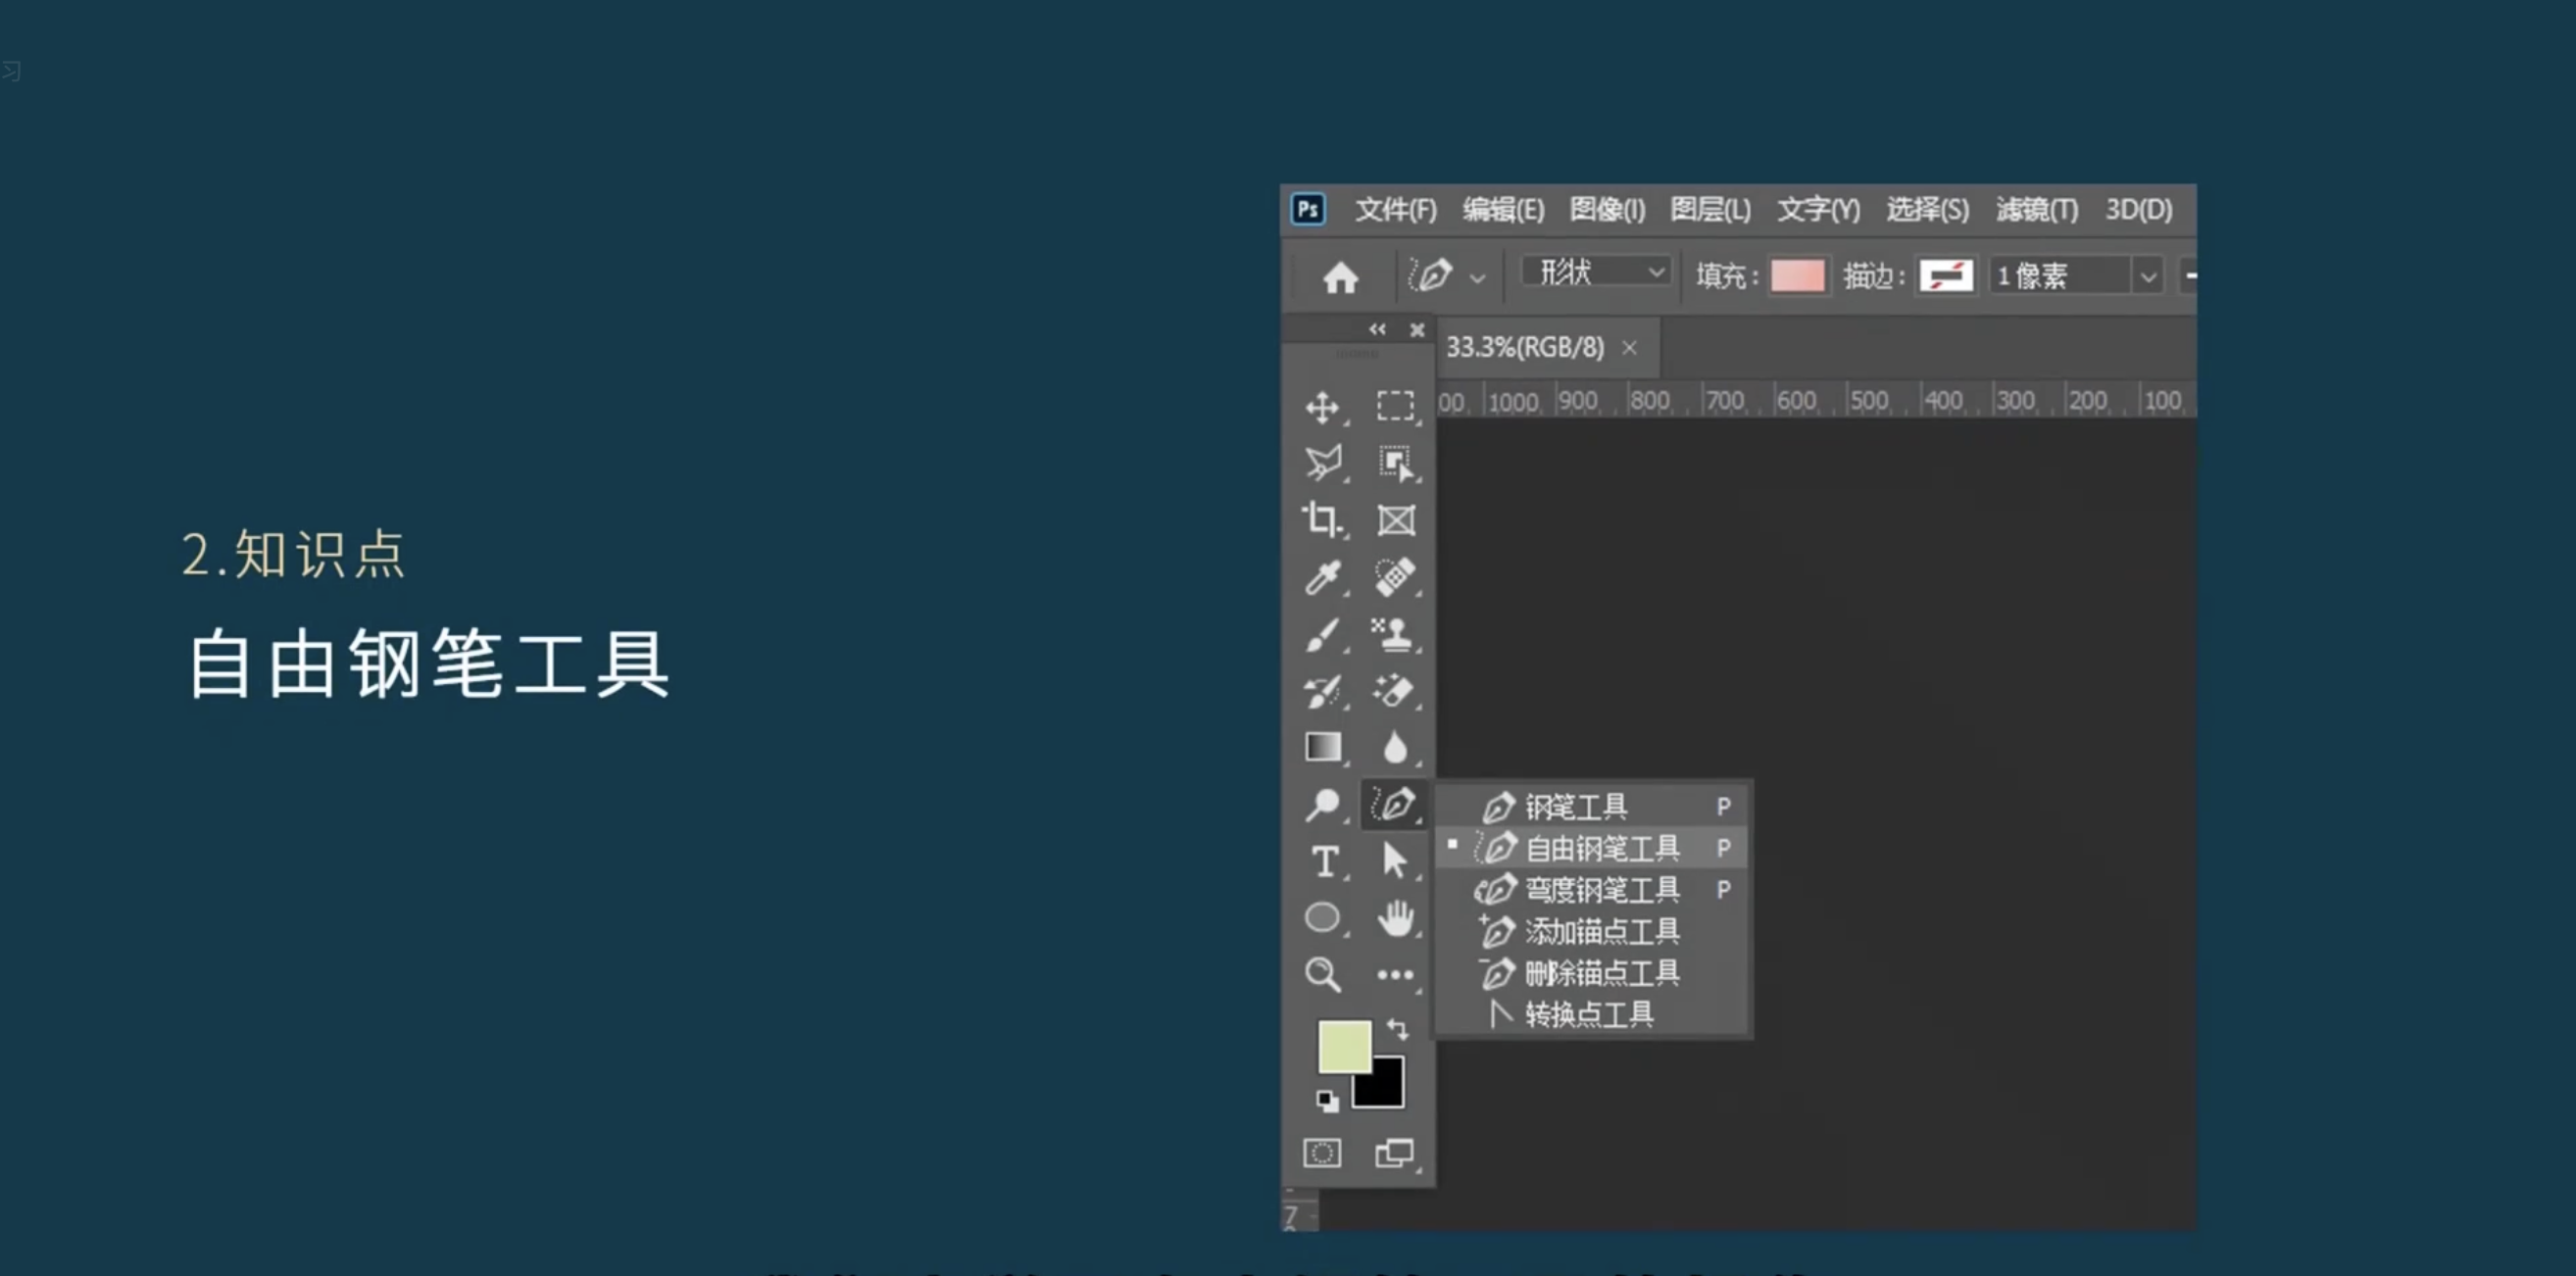Screen dimensions: 2576x1276
Task: Select the Eyedropper tool
Action: tap(1322, 577)
